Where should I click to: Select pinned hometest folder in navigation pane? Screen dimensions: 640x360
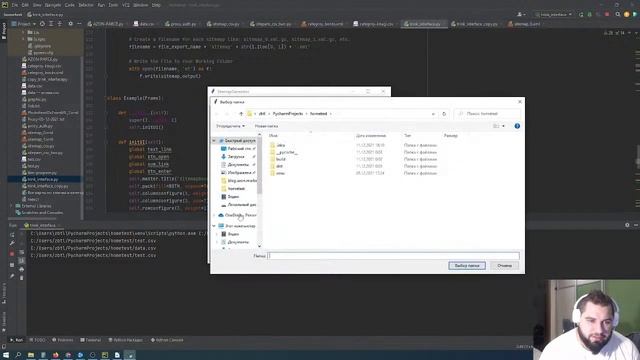click(x=236, y=189)
